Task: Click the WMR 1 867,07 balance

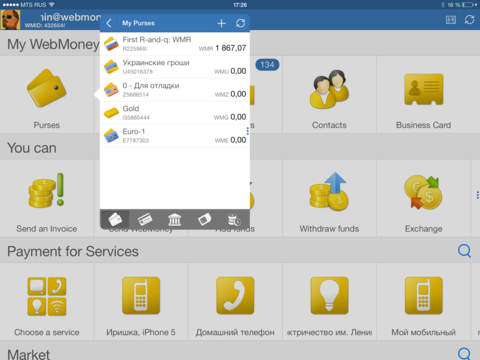Action: tap(223, 48)
